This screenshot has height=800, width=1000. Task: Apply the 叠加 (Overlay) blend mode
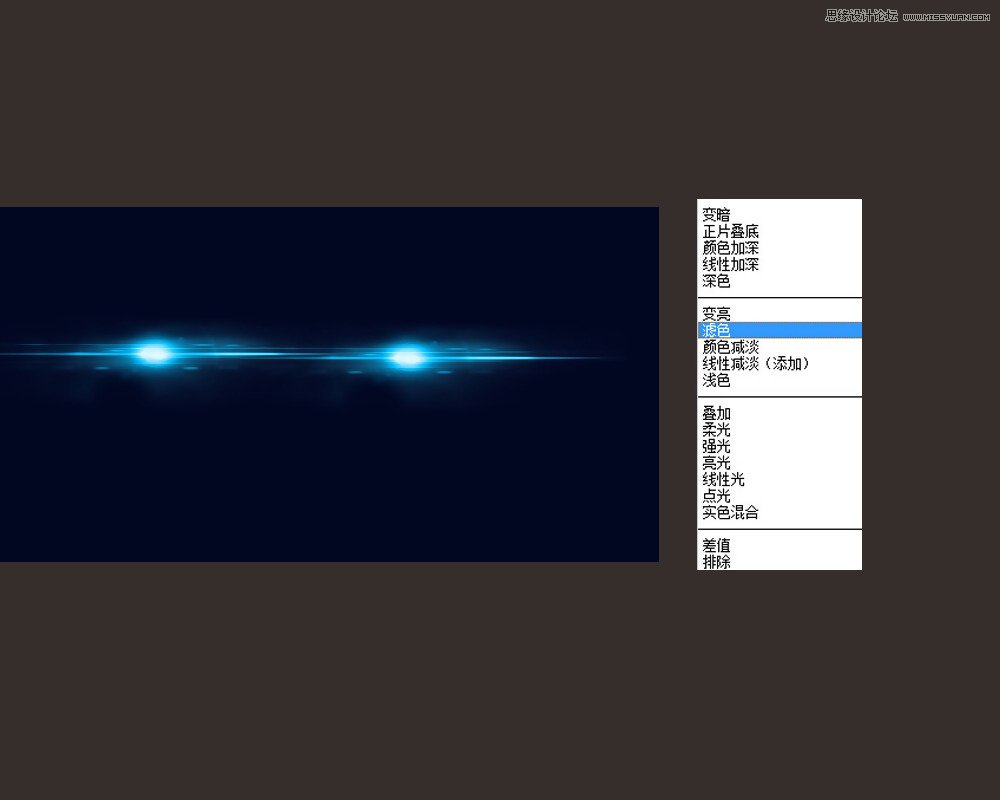point(716,413)
